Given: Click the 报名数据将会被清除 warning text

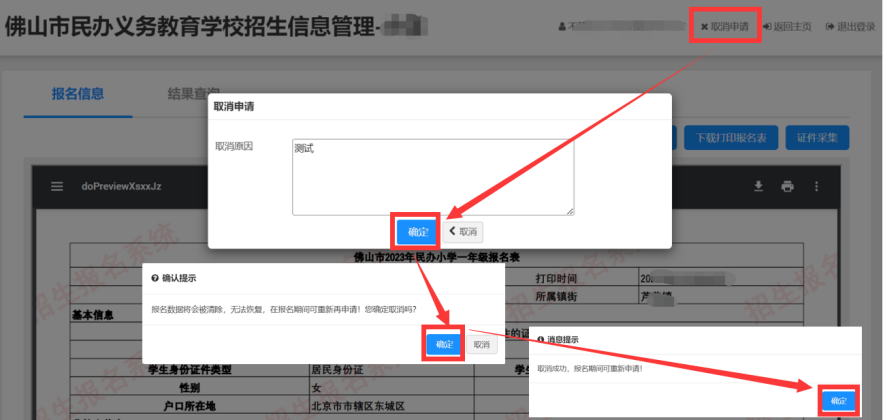Looking at the screenshot, I should click(284, 309).
